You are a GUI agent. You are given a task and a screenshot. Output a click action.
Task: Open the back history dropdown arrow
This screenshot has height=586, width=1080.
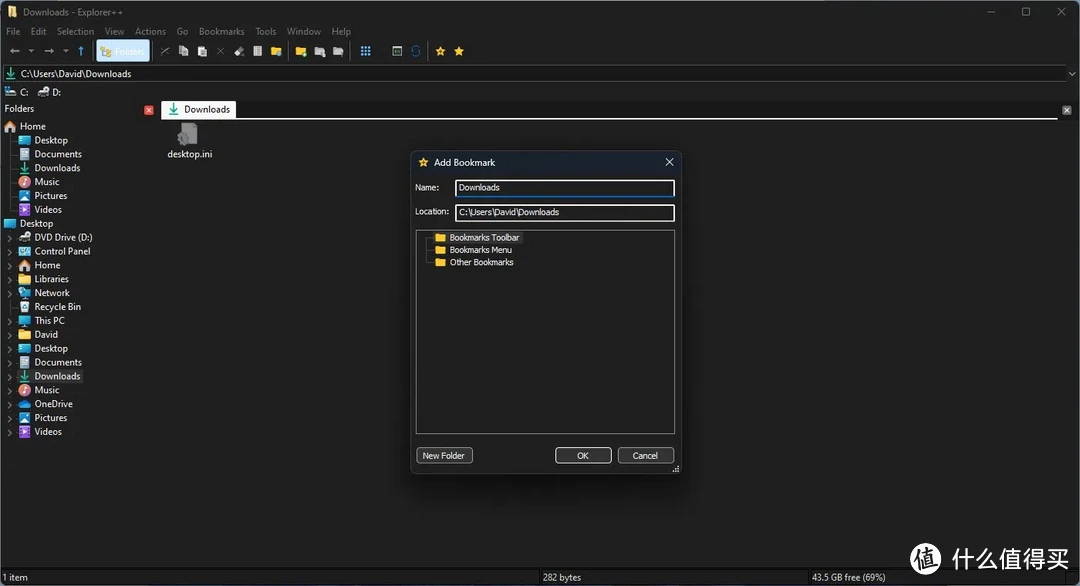[31, 51]
